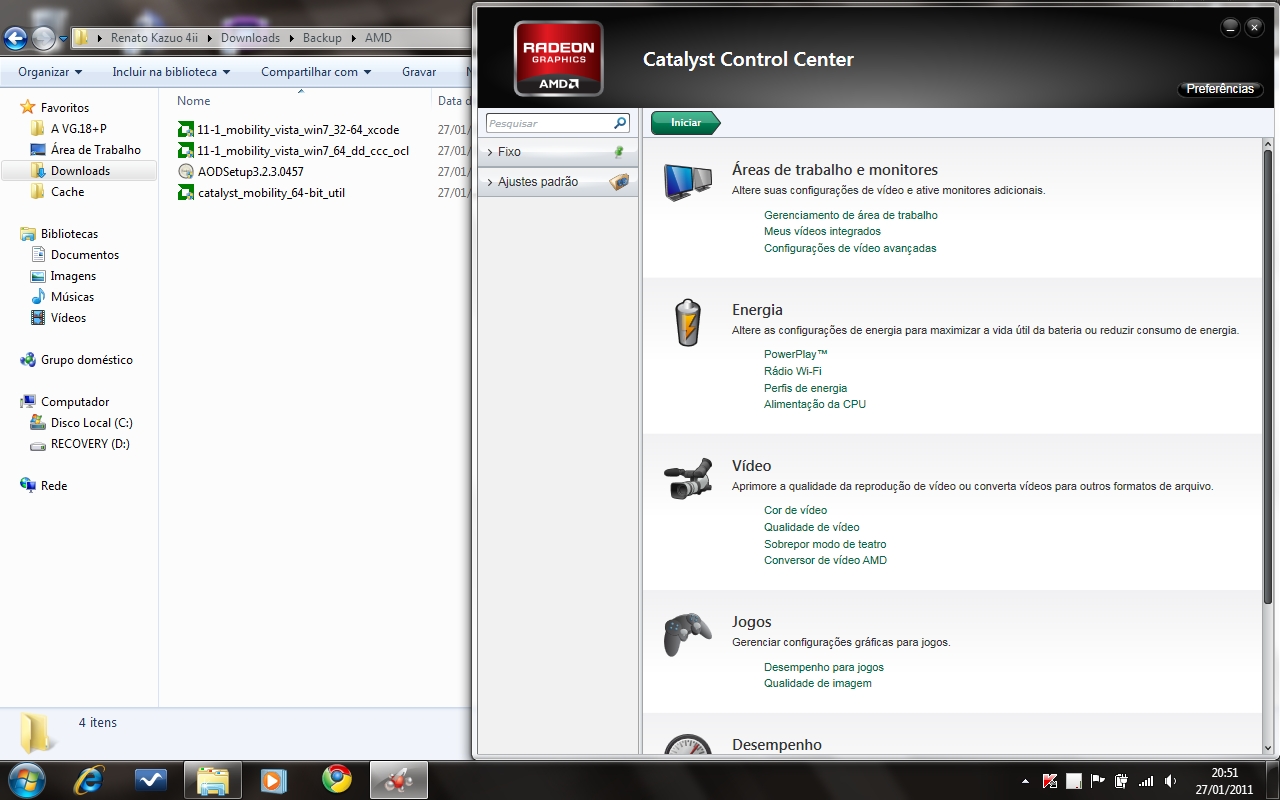This screenshot has width=1280, height=800.
Task: Click the Gravar toolbar button in Explorer
Action: coord(419,72)
